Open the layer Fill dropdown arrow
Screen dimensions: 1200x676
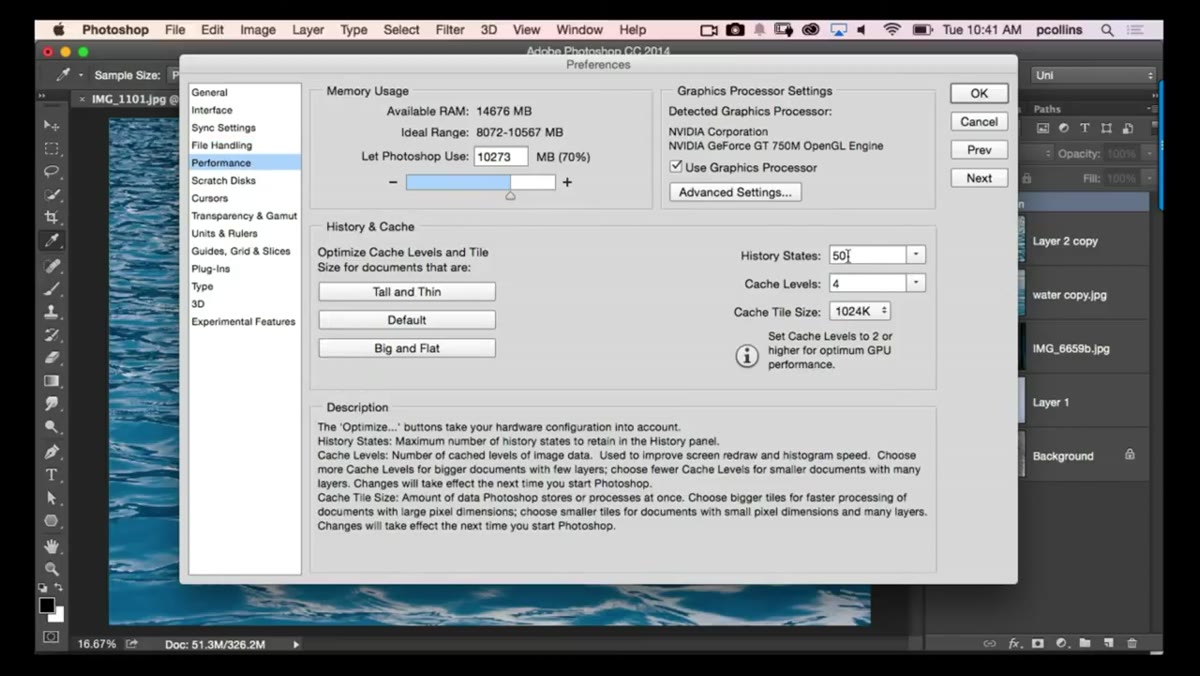click(x=1149, y=179)
